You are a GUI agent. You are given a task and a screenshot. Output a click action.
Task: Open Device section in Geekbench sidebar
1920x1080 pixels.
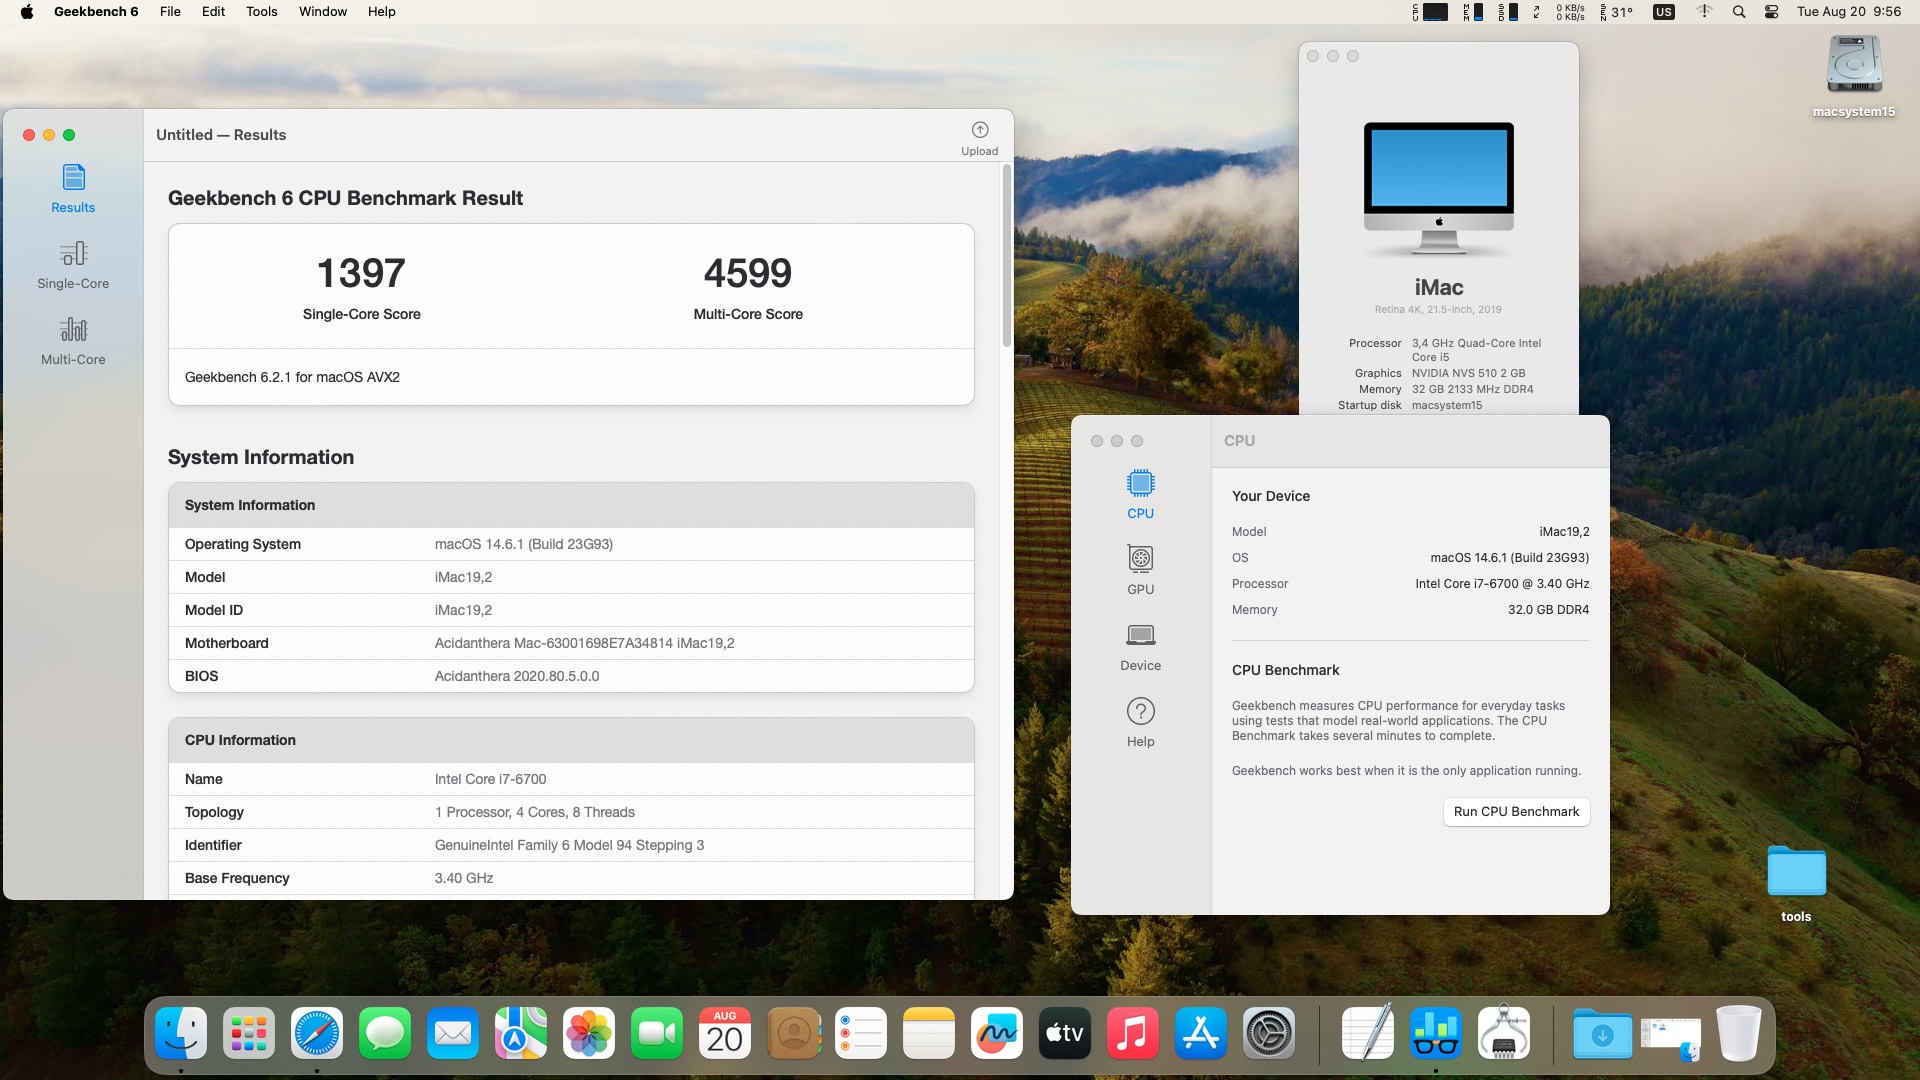1140,647
